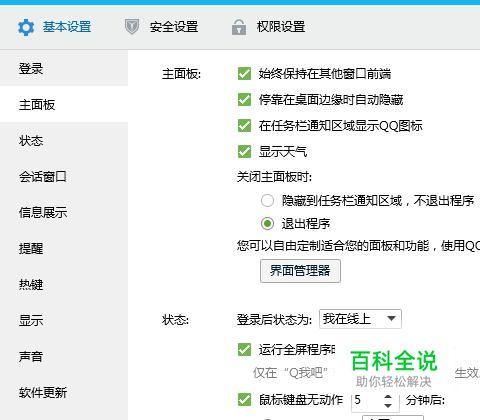480x420 pixels.
Task: Increase idle minutes with up arrow
Action: point(388,396)
